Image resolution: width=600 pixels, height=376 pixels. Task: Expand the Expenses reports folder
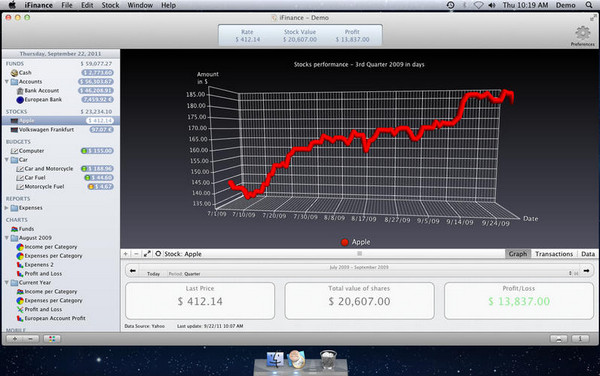(x=7, y=208)
